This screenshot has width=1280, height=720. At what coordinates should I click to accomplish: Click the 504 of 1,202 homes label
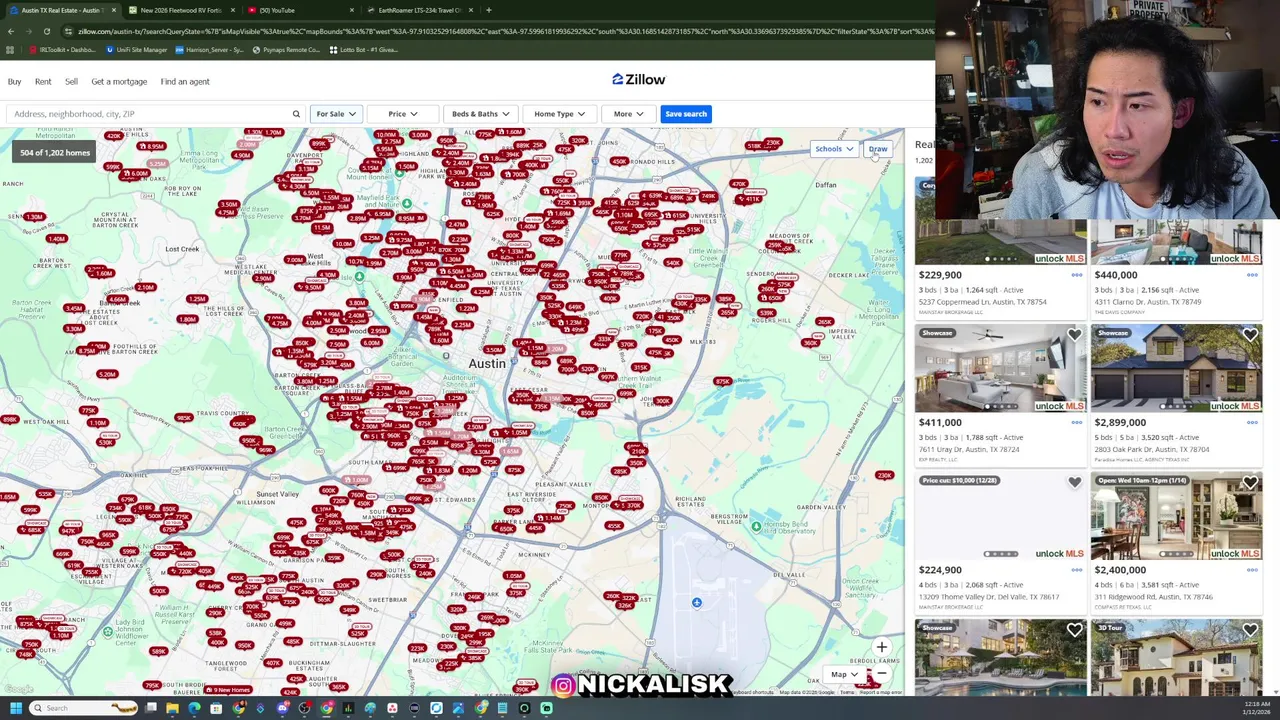[x=55, y=153]
